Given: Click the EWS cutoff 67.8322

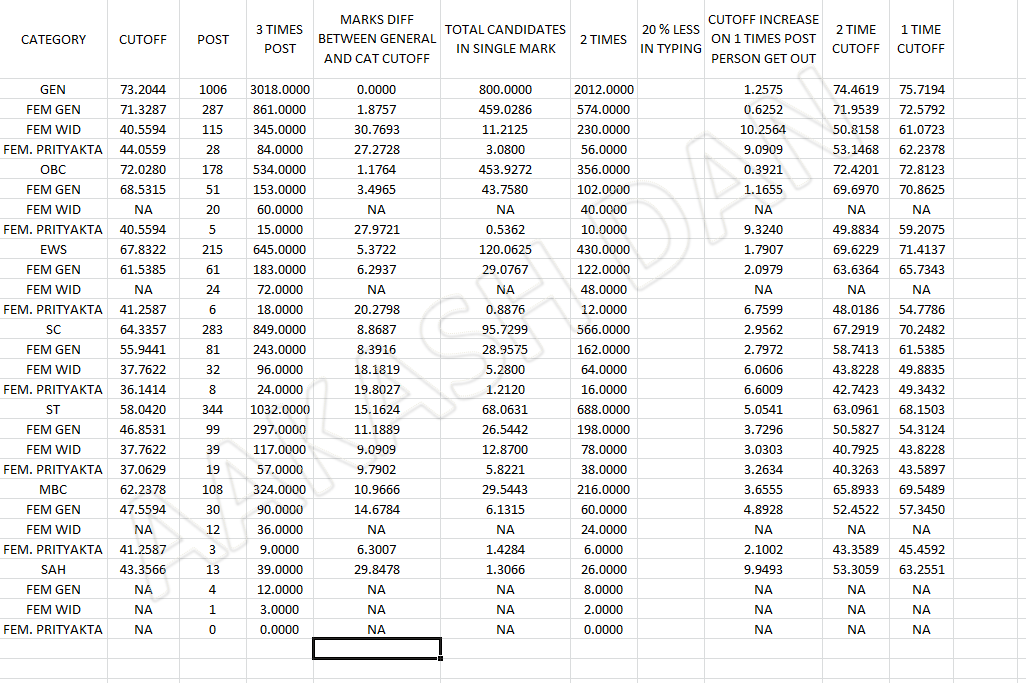Looking at the screenshot, I should pos(143,249).
